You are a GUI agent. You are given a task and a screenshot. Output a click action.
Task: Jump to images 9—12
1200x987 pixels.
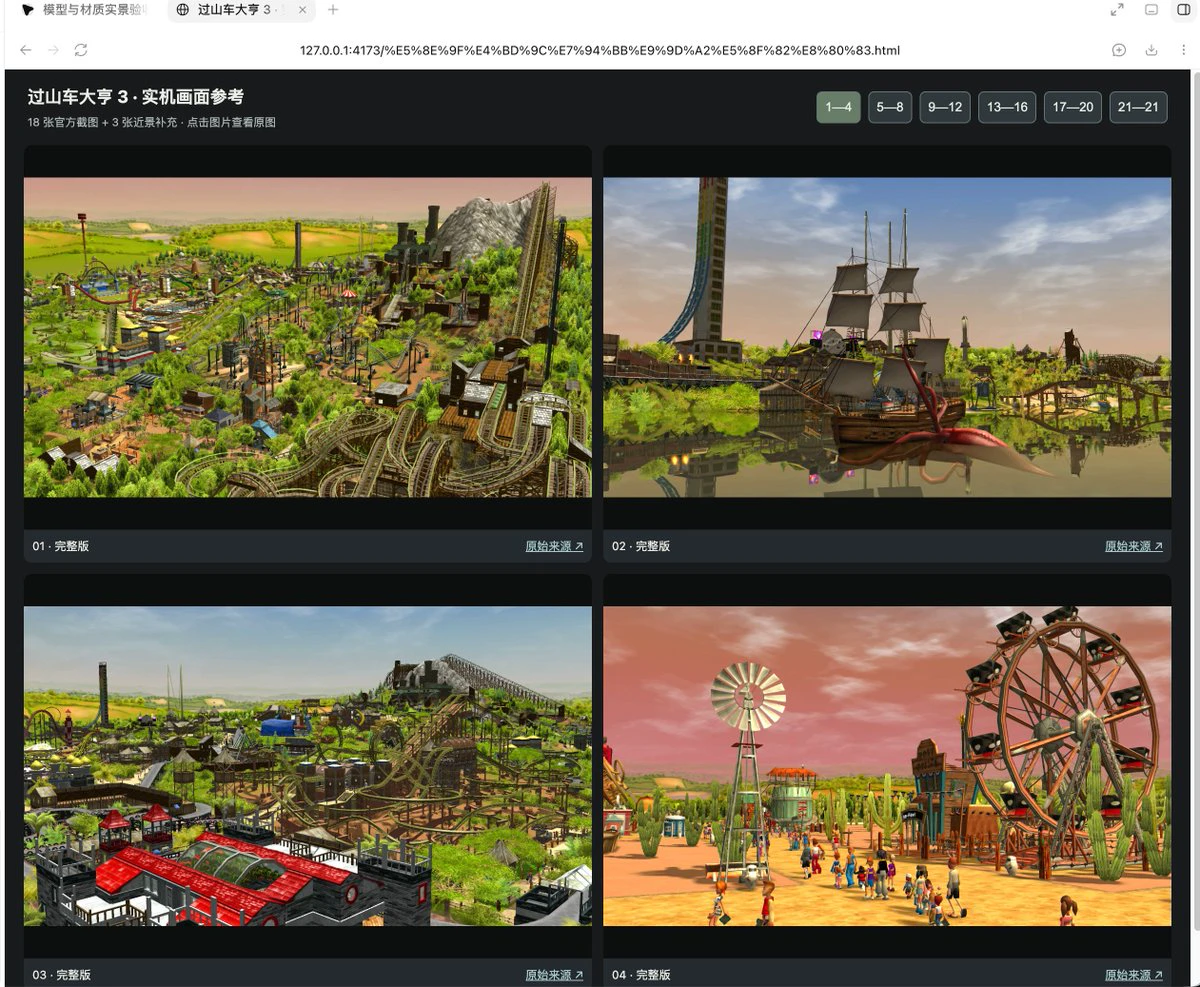(x=945, y=107)
